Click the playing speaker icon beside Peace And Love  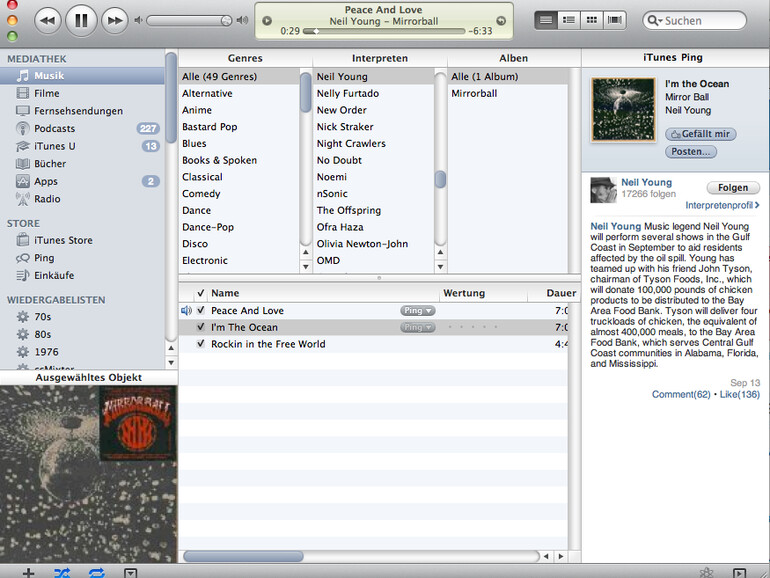click(187, 310)
